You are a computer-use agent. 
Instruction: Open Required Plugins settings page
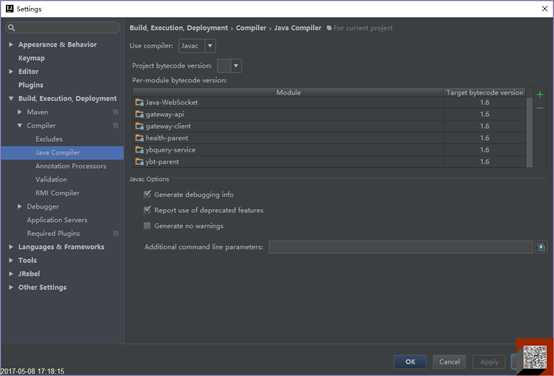[53, 233]
